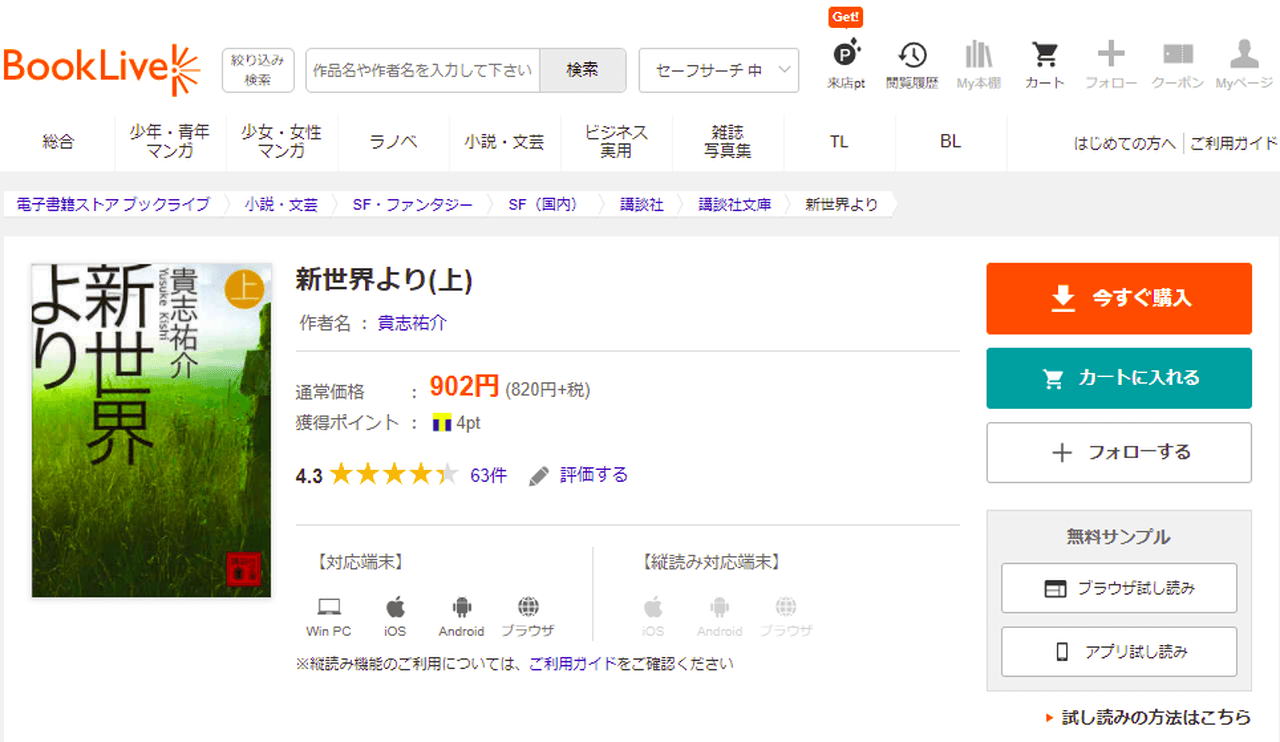Viewport: 1280px width, 742px height.
Task: Click the search input field
Action: point(422,70)
